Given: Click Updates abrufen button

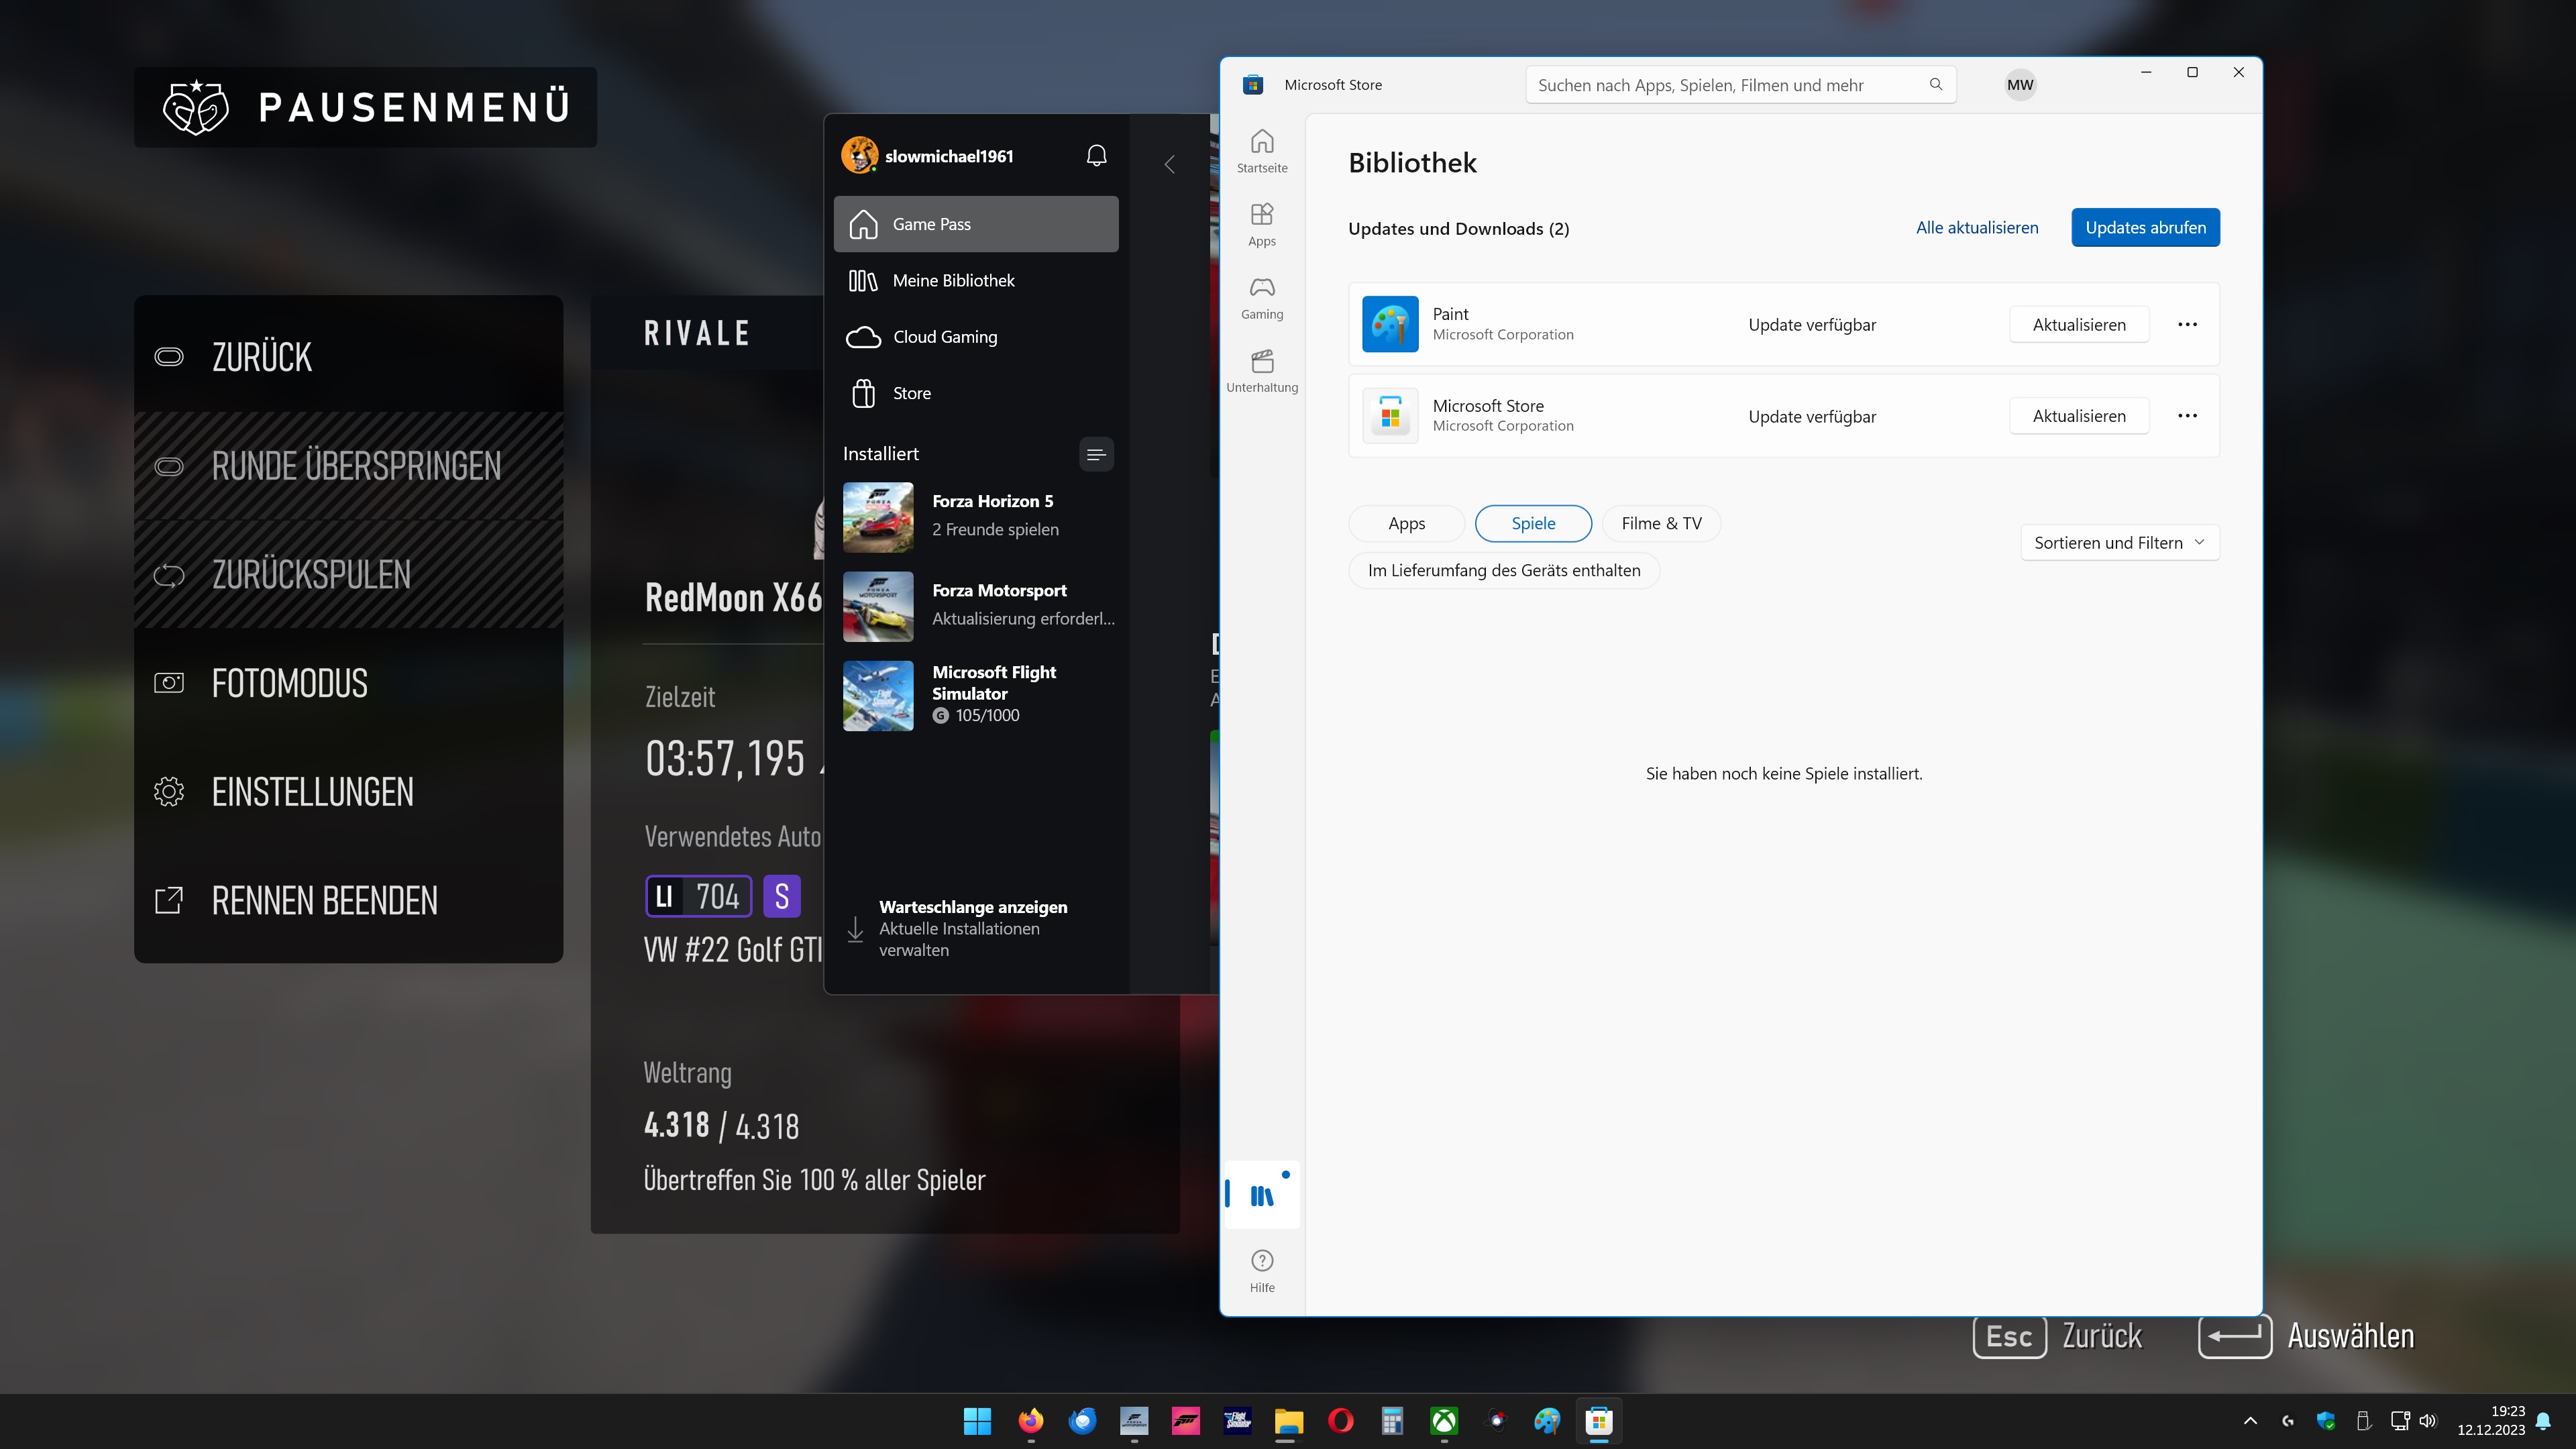Looking at the screenshot, I should pyautogui.click(x=2145, y=228).
